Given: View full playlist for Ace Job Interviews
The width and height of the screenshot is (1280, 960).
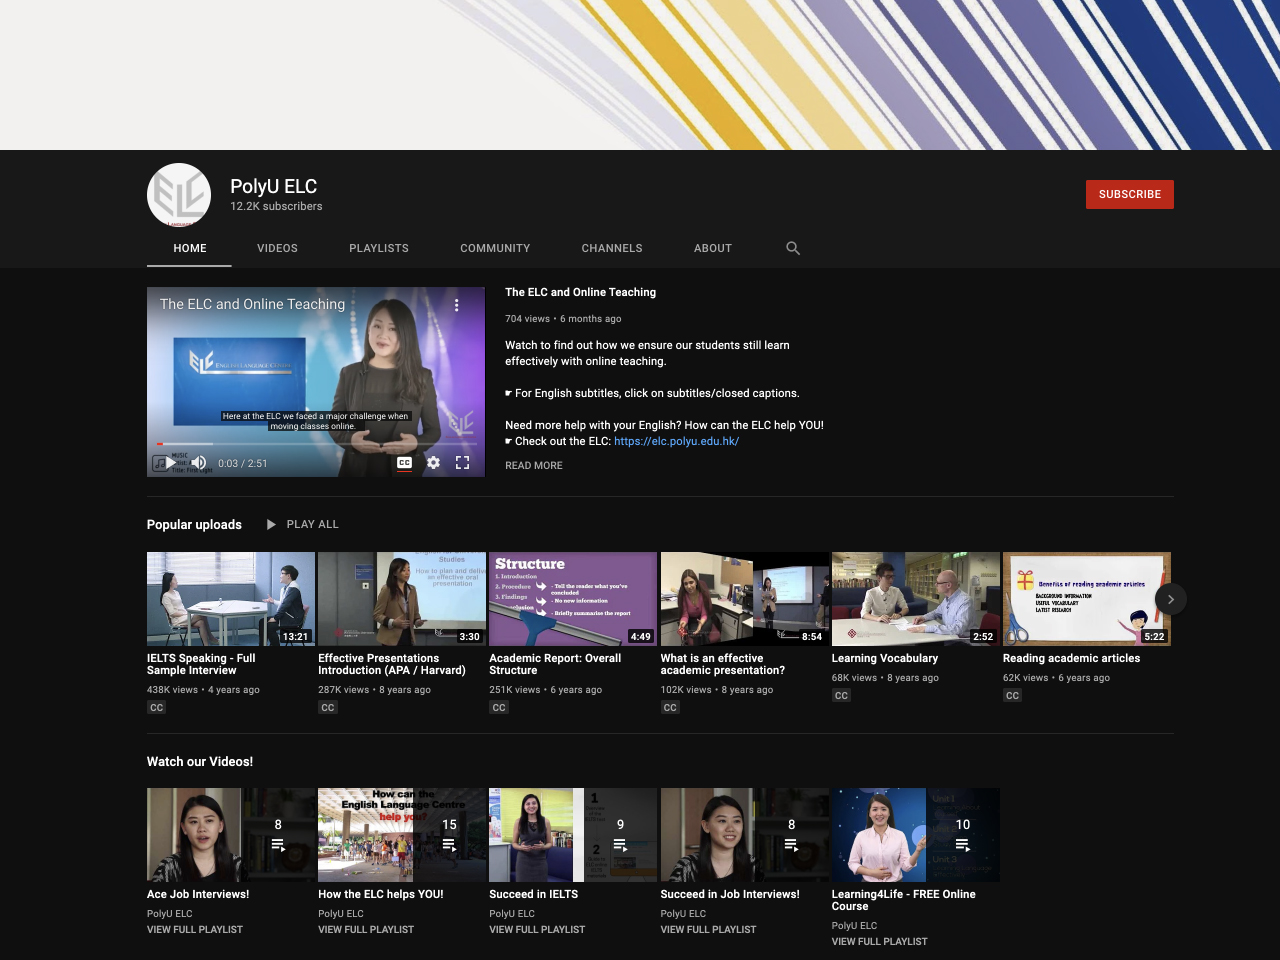Looking at the screenshot, I should (x=195, y=930).
